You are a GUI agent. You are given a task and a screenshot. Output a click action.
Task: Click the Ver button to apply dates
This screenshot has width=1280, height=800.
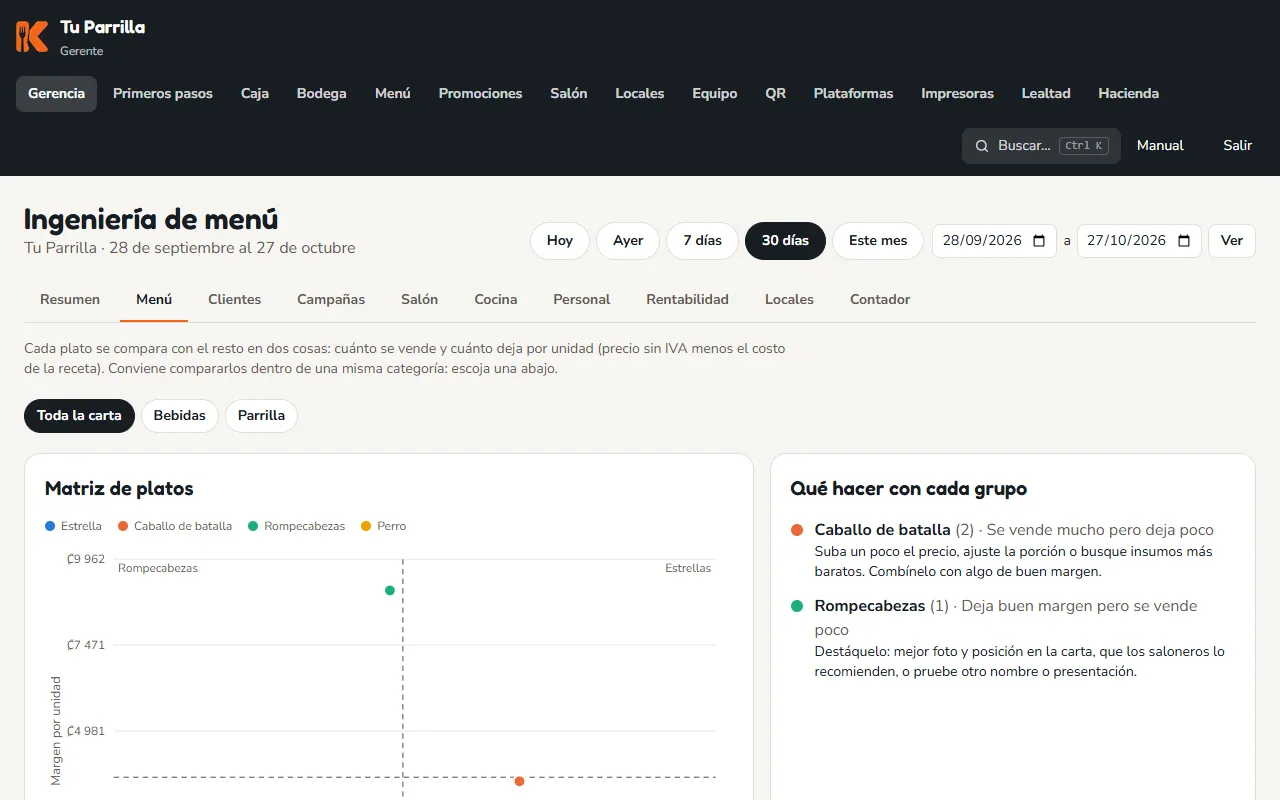point(1232,241)
